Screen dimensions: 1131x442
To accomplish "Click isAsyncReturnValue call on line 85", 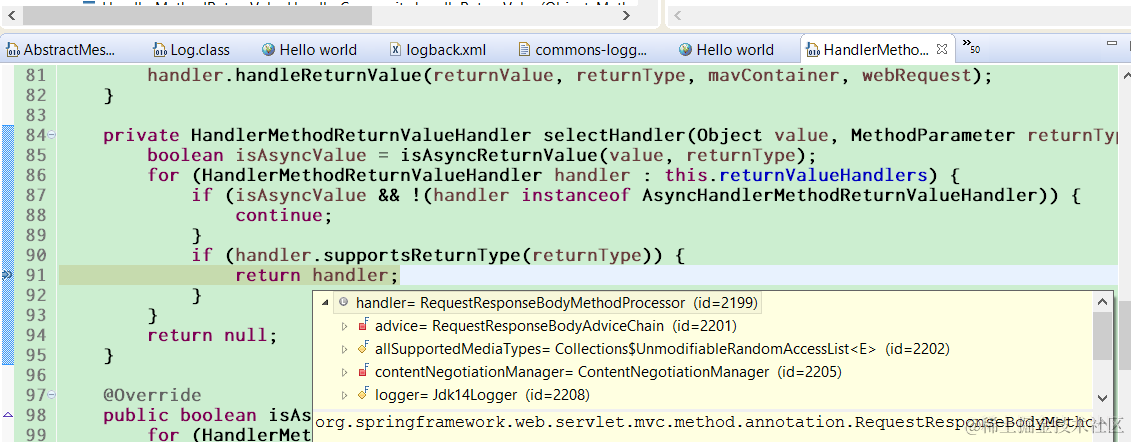I will click(x=500, y=155).
